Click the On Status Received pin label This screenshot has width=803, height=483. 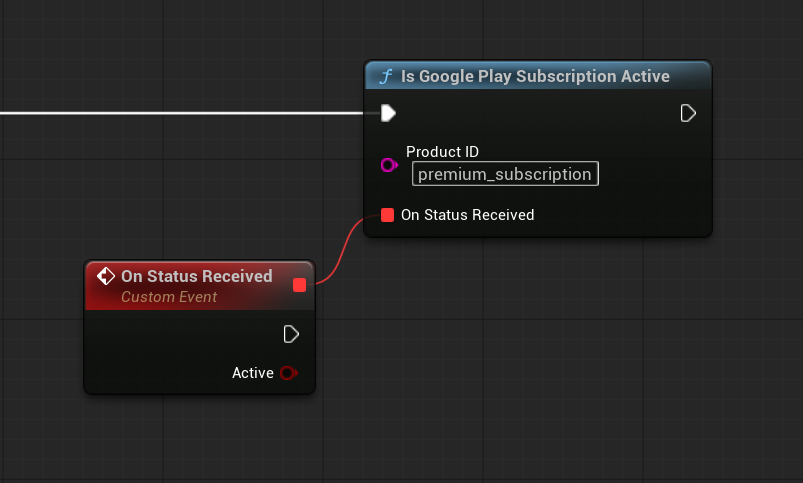pyautogui.click(x=468, y=215)
